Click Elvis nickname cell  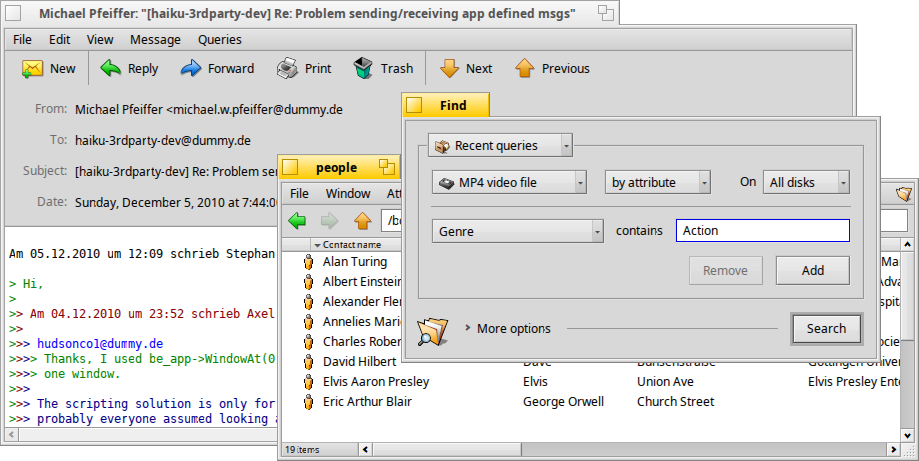pyautogui.click(x=535, y=382)
